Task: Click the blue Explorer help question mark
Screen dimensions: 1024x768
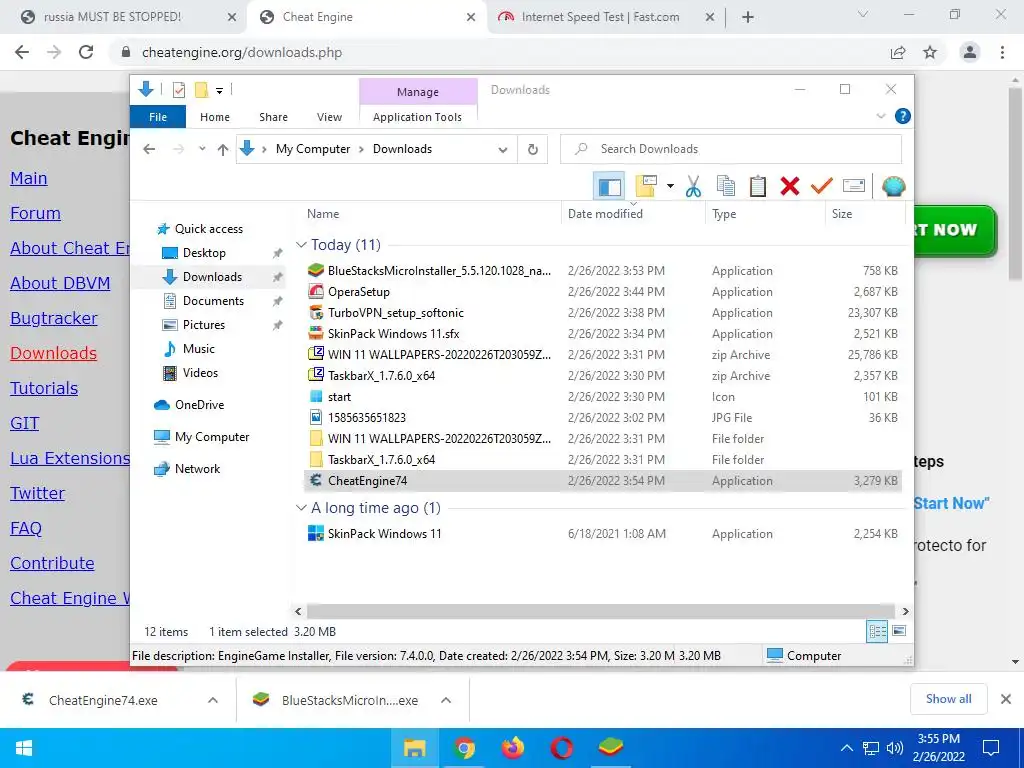Action: click(x=903, y=116)
